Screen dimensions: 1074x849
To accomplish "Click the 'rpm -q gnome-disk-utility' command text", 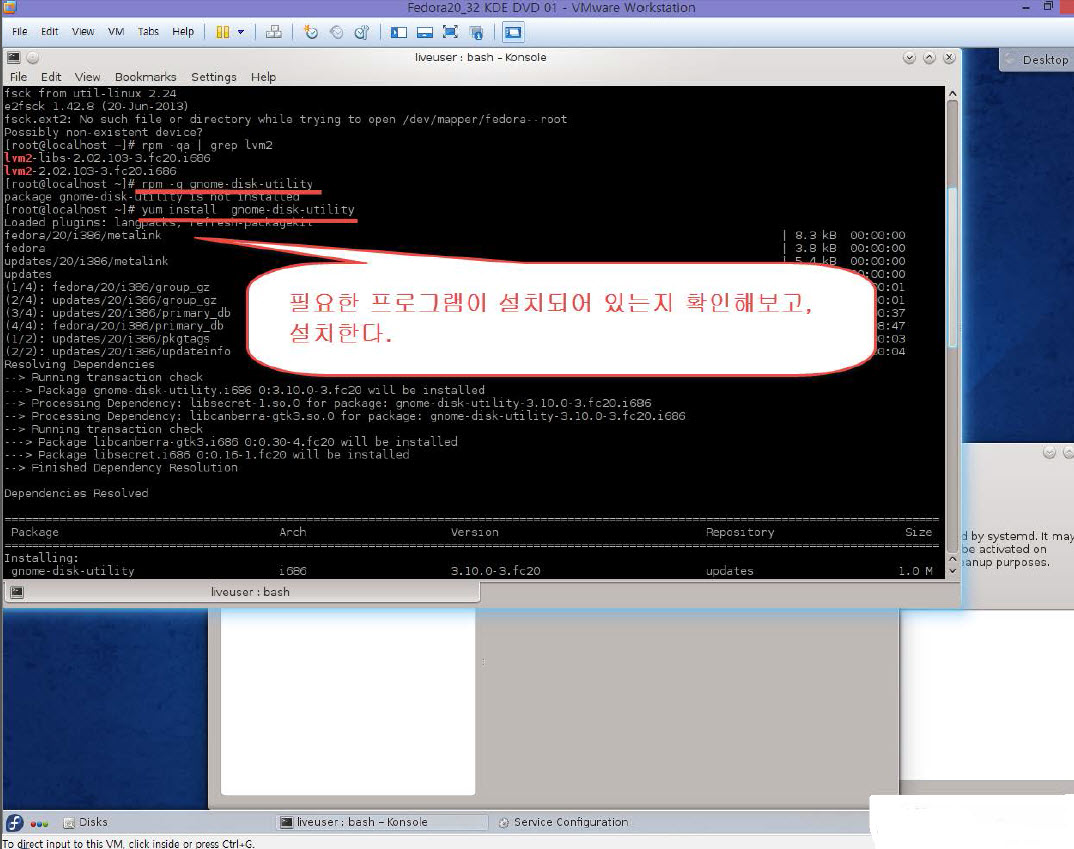I will coord(227,183).
